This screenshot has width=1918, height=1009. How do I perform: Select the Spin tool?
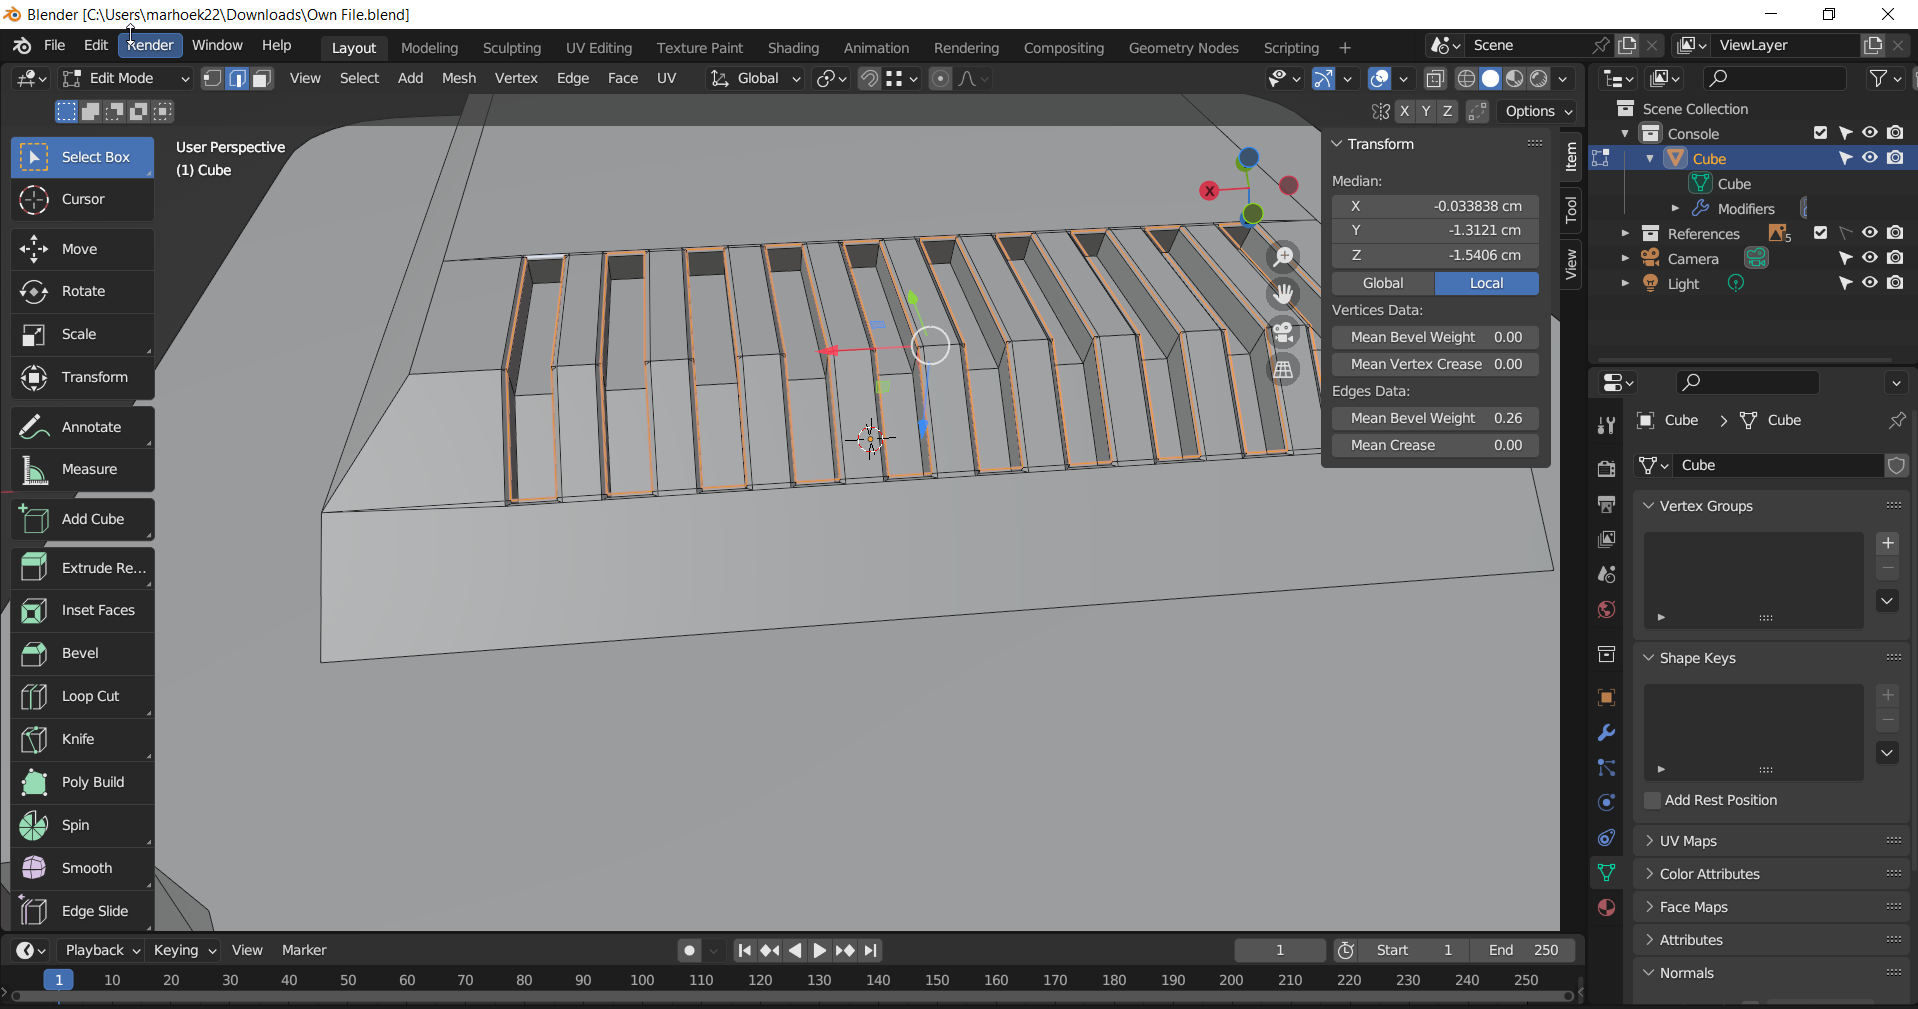[83, 825]
